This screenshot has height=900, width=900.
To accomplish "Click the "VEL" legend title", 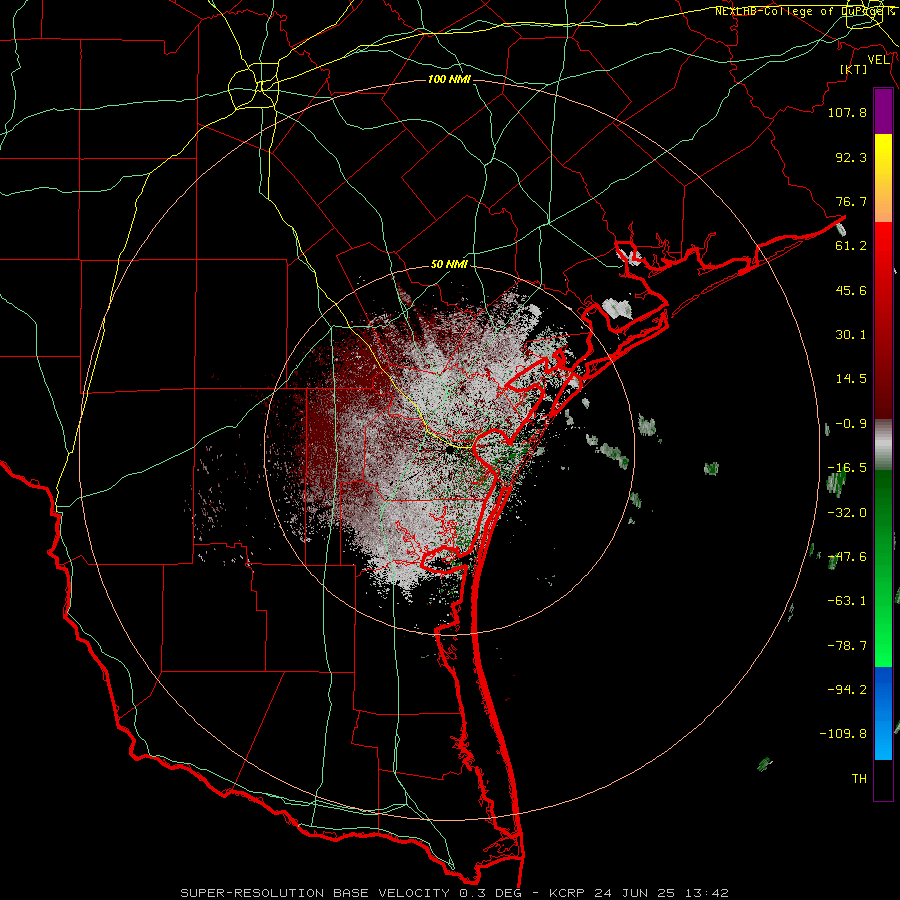I will point(878,60).
